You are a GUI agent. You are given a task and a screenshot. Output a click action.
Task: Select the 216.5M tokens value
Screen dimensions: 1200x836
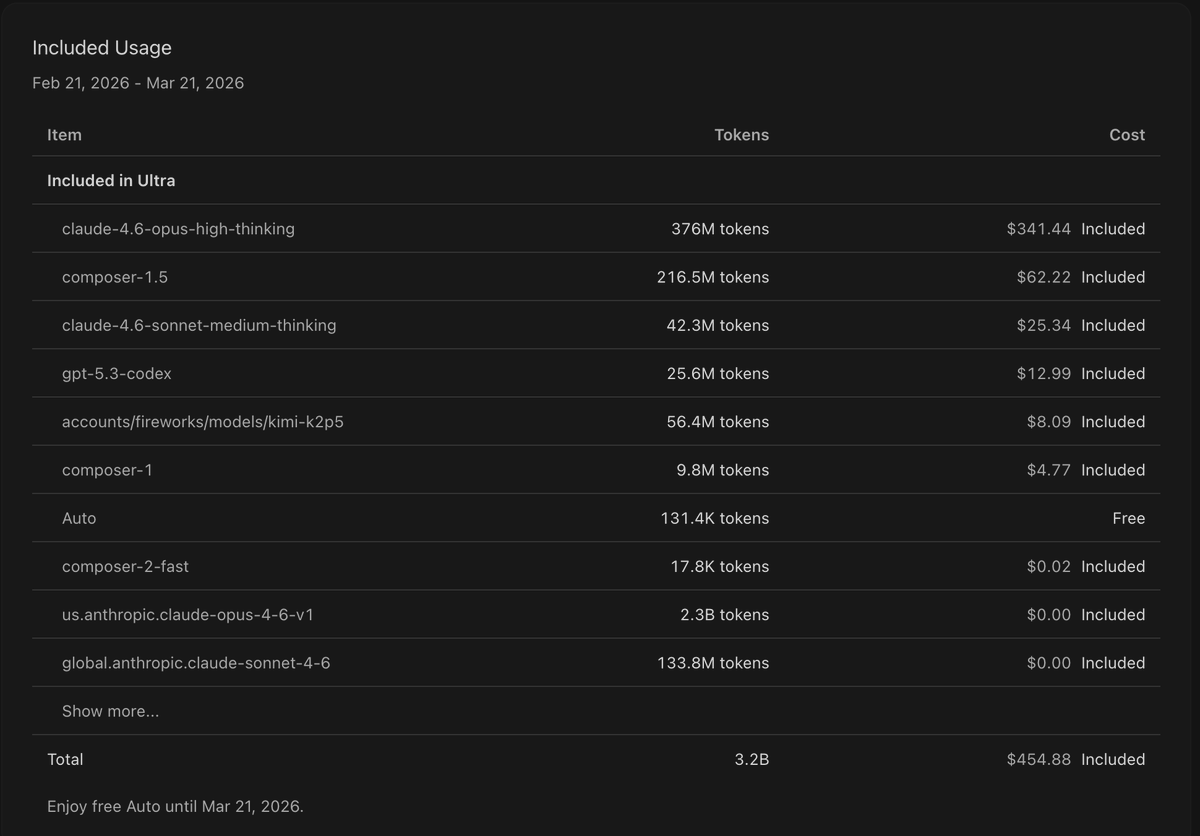pos(713,277)
